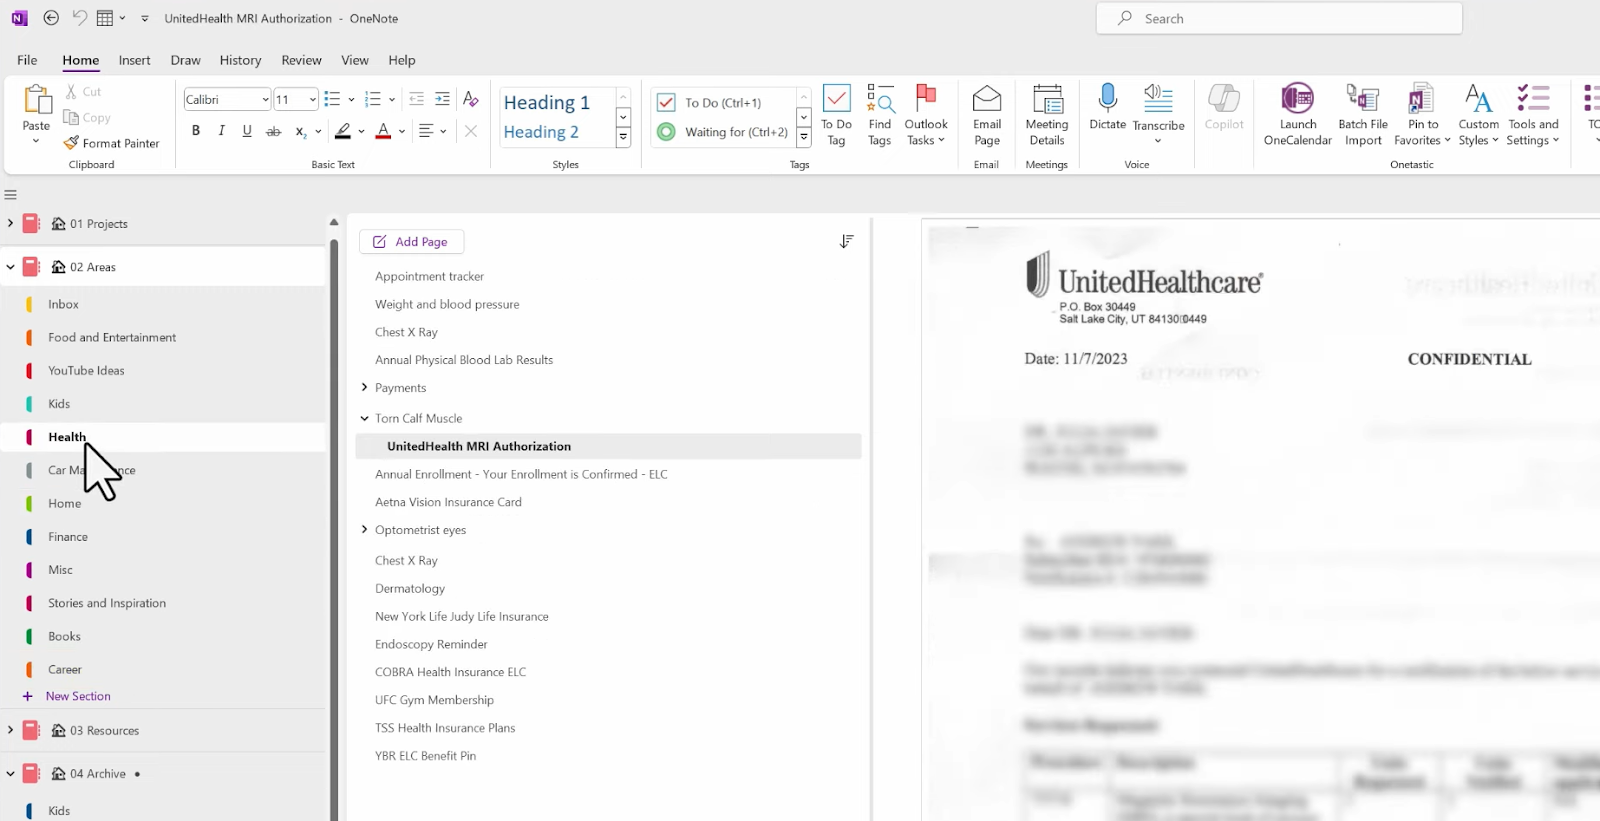Click the Undo icon in title bar
1600x821 pixels.
coord(79,18)
